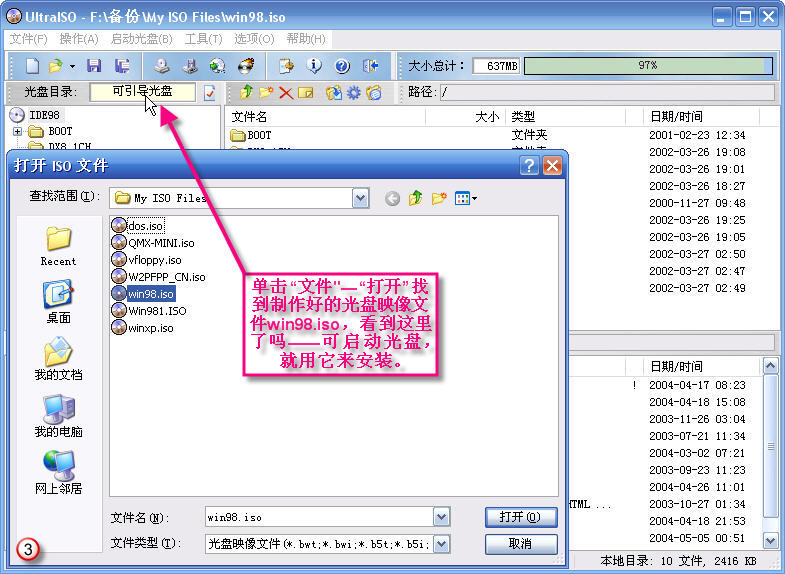785x574 pixels.
Task: Click the folder-with-label icon next to gear
Action: 373,92
